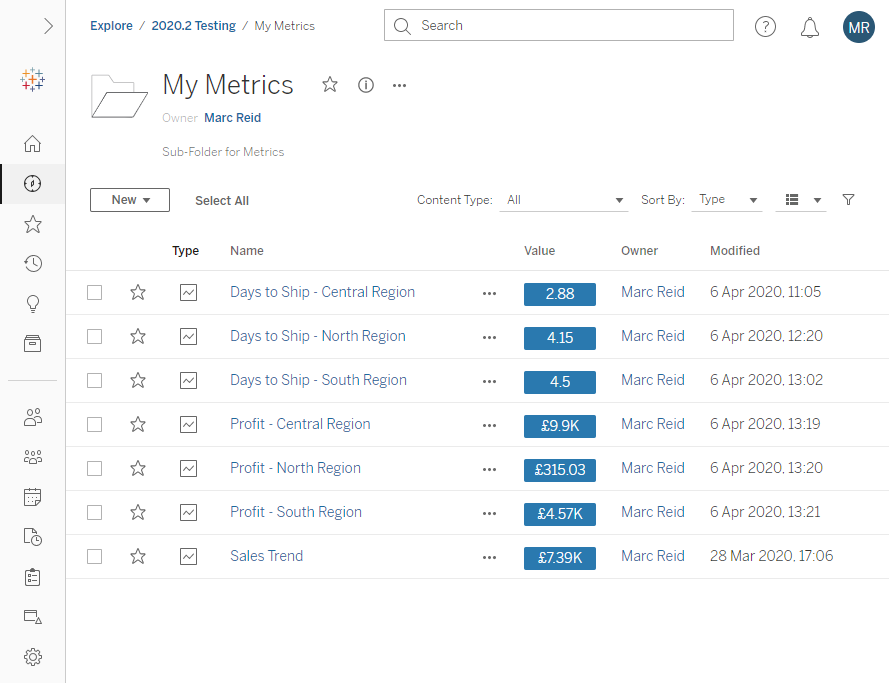Expand the Sort By Type dropdown
The image size is (889, 683).
point(729,200)
